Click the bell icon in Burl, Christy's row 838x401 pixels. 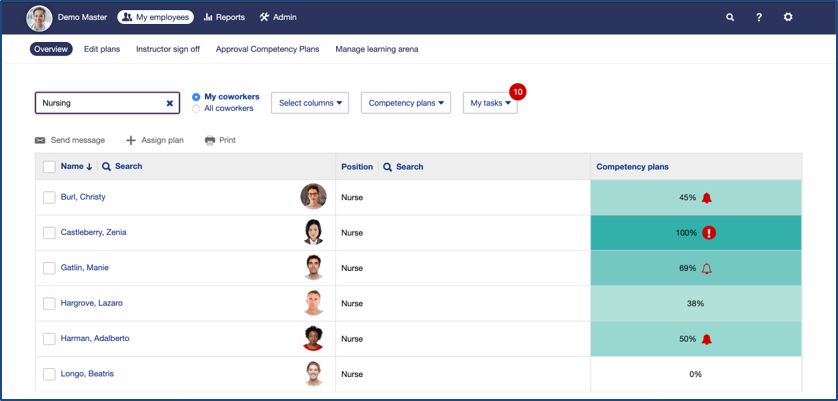tap(707, 198)
